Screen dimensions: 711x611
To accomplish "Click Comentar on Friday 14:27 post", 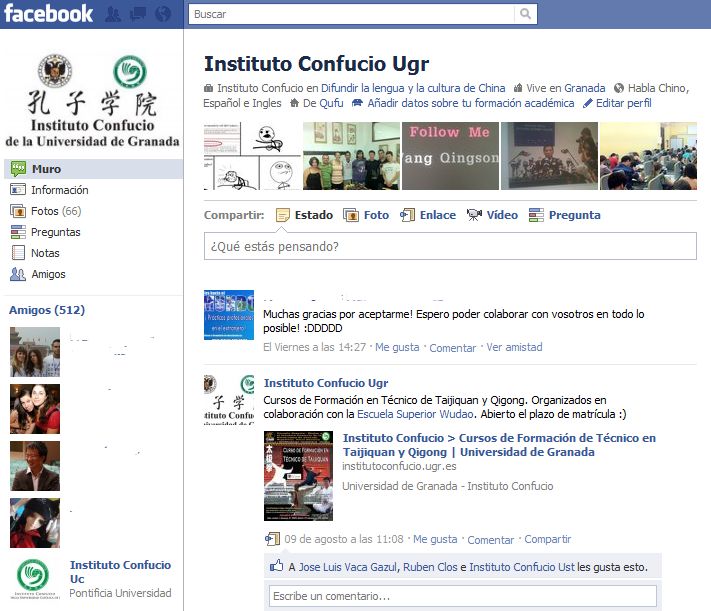I will click(x=453, y=348).
